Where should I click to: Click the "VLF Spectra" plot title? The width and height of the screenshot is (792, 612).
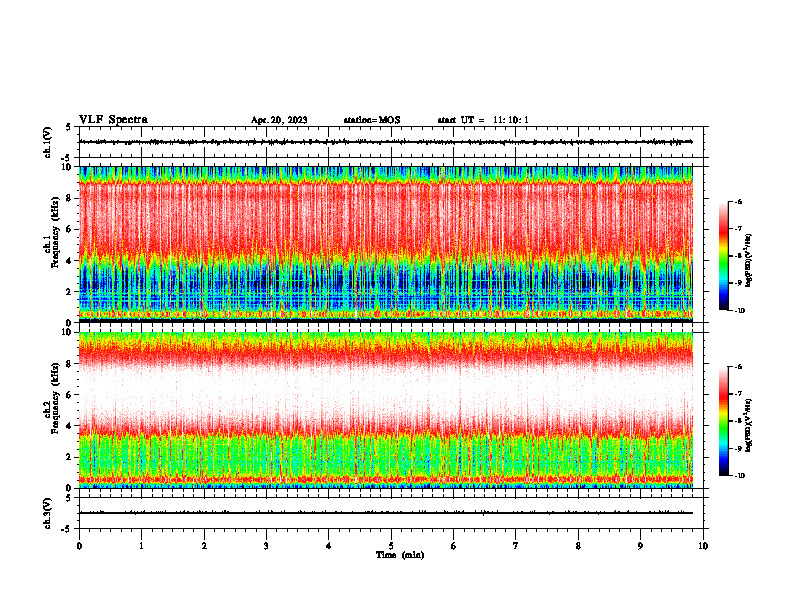click(x=113, y=120)
